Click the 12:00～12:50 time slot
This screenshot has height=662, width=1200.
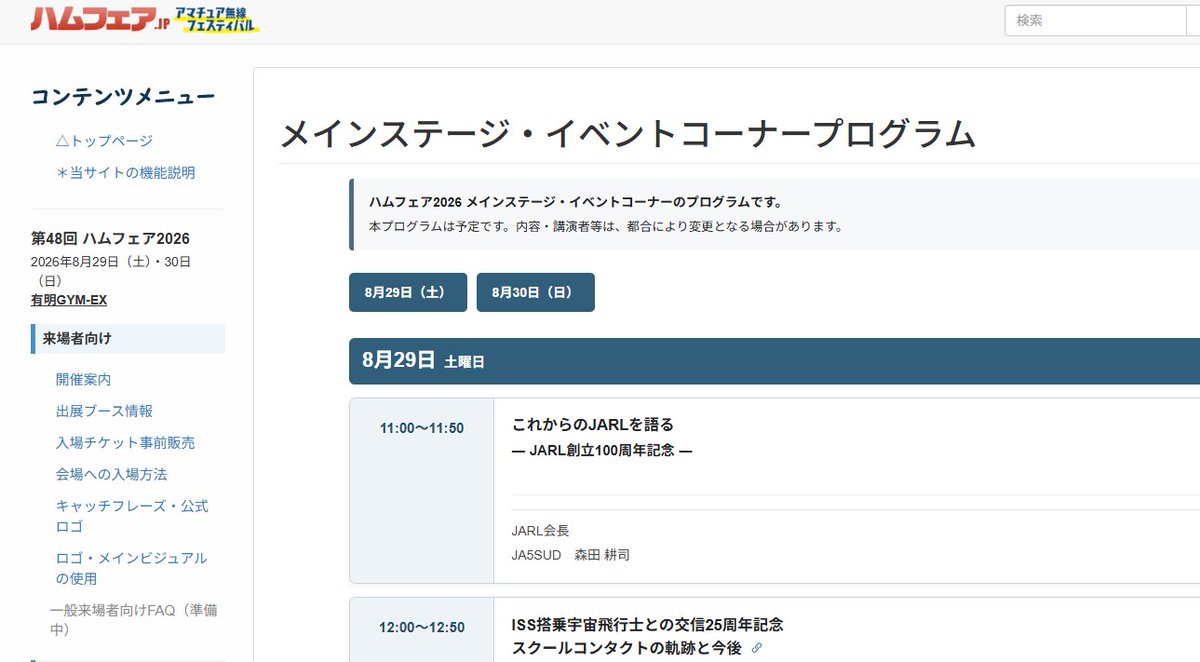[422, 628]
